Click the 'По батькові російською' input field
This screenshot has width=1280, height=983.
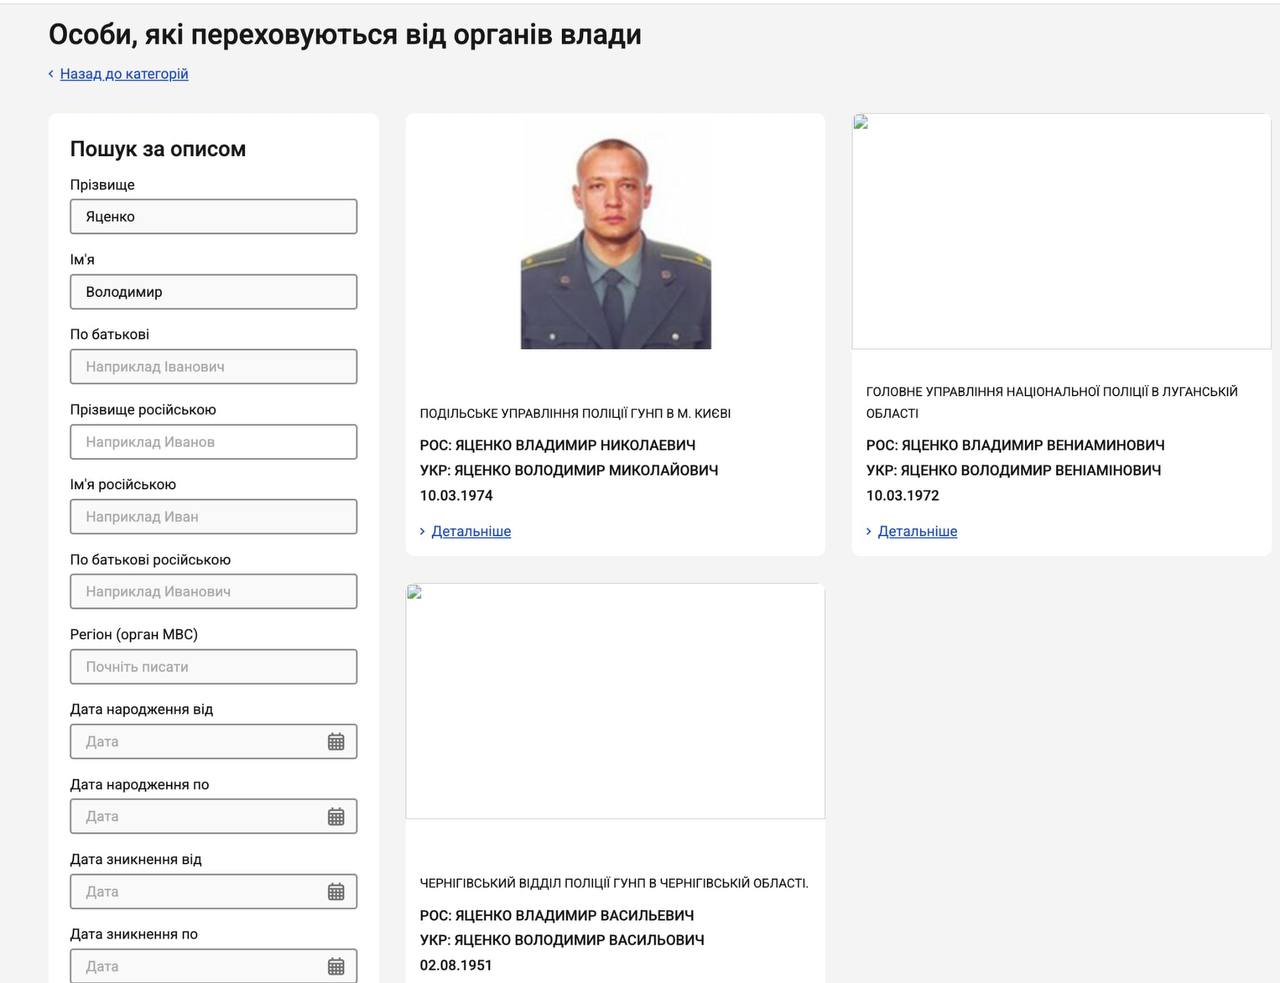(214, 592)
